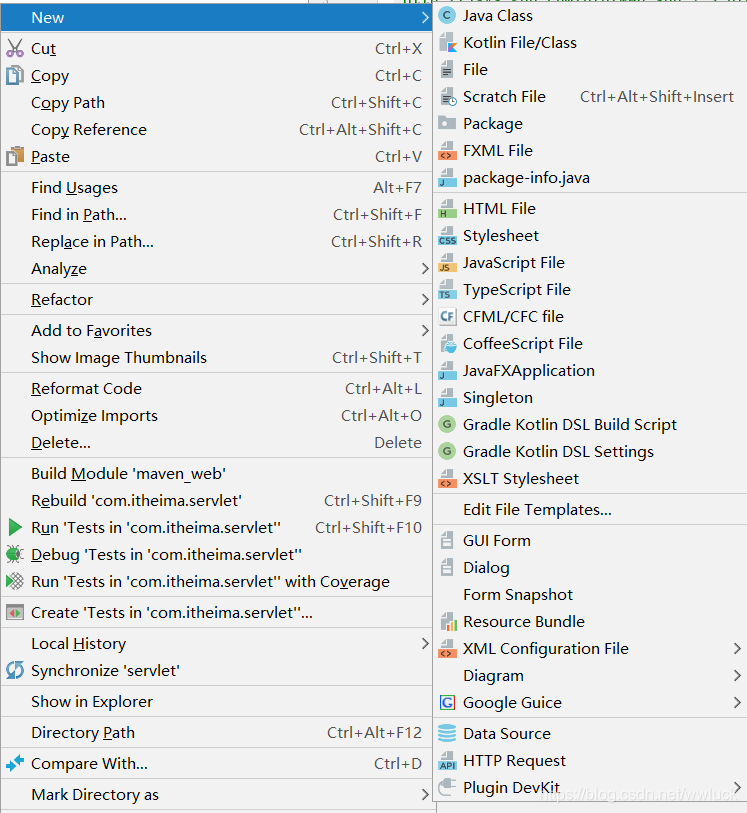Viewport: 747px width, 813px height.
Task: Click the TypeScript File TS icon
Action: click(x=447, y=289)
